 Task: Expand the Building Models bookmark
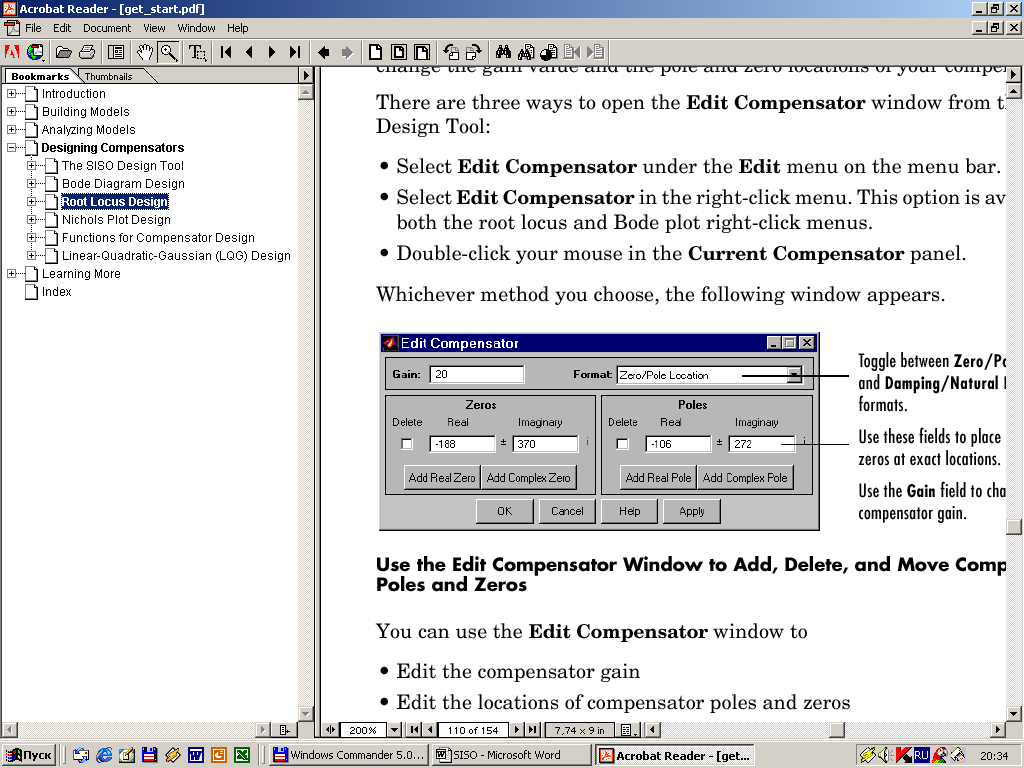[x=12, y=112]
